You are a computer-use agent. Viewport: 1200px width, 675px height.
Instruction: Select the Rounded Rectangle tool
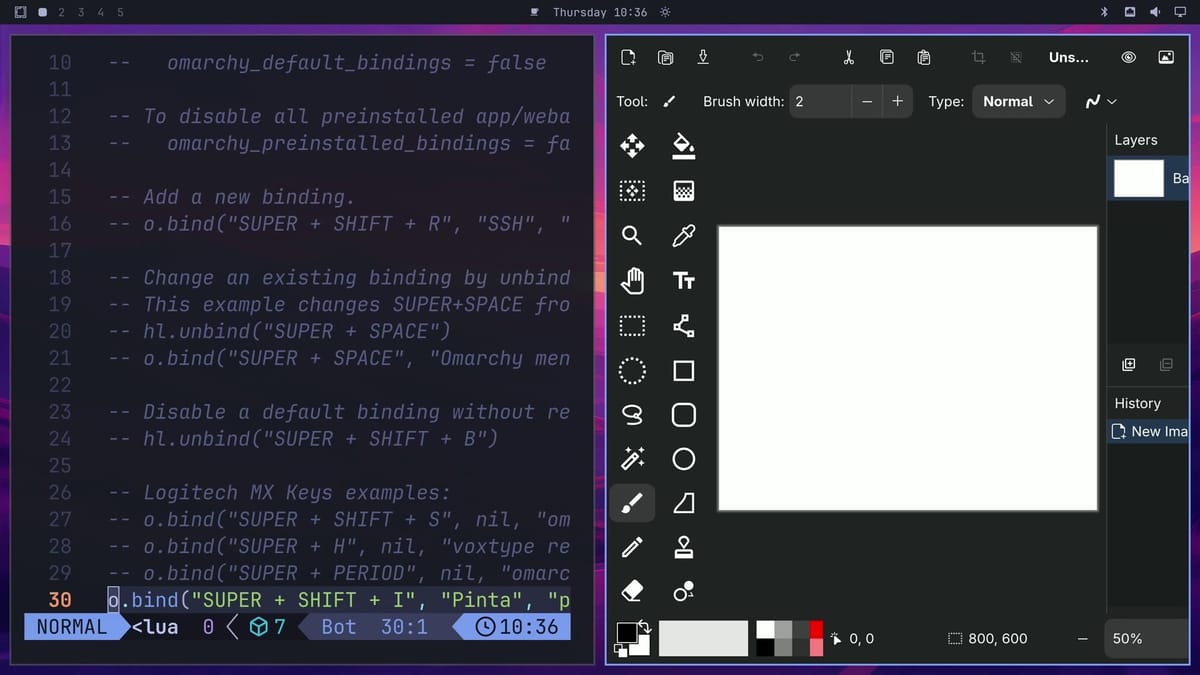[x=684, y=414]
